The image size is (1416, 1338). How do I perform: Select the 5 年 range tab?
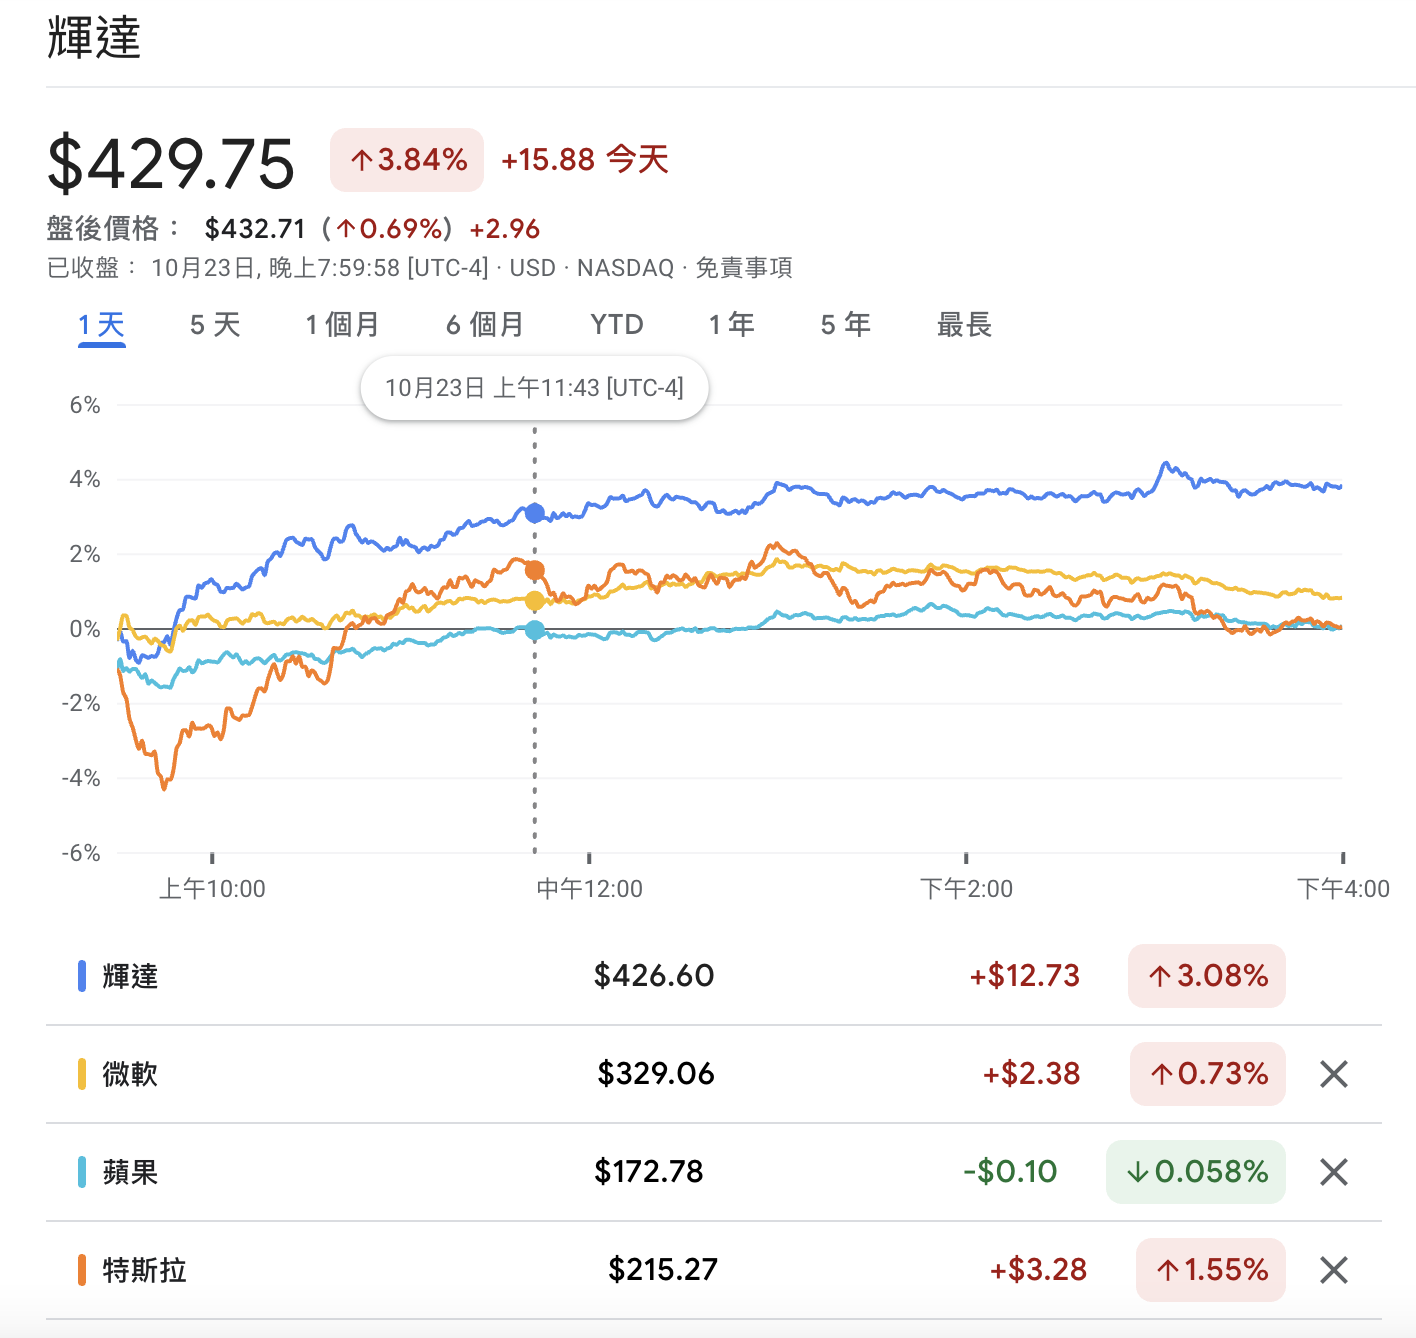point(846,325)
